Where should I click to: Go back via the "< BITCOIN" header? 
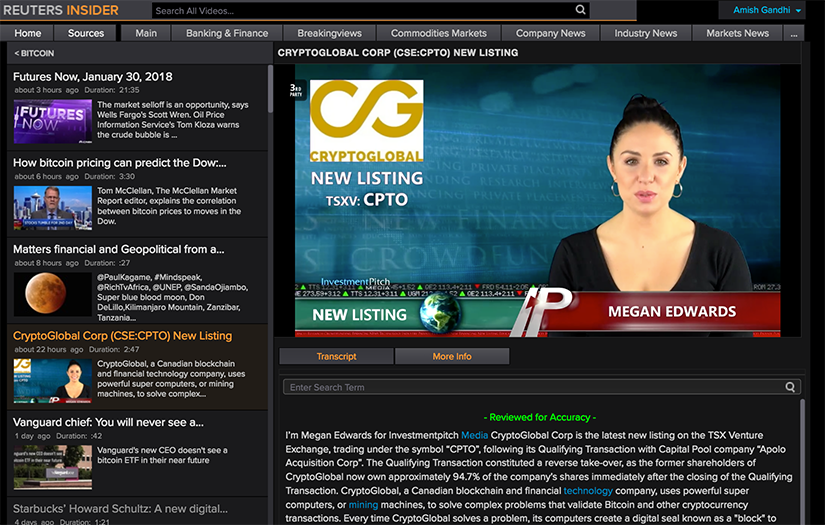(x=34, y=53)
